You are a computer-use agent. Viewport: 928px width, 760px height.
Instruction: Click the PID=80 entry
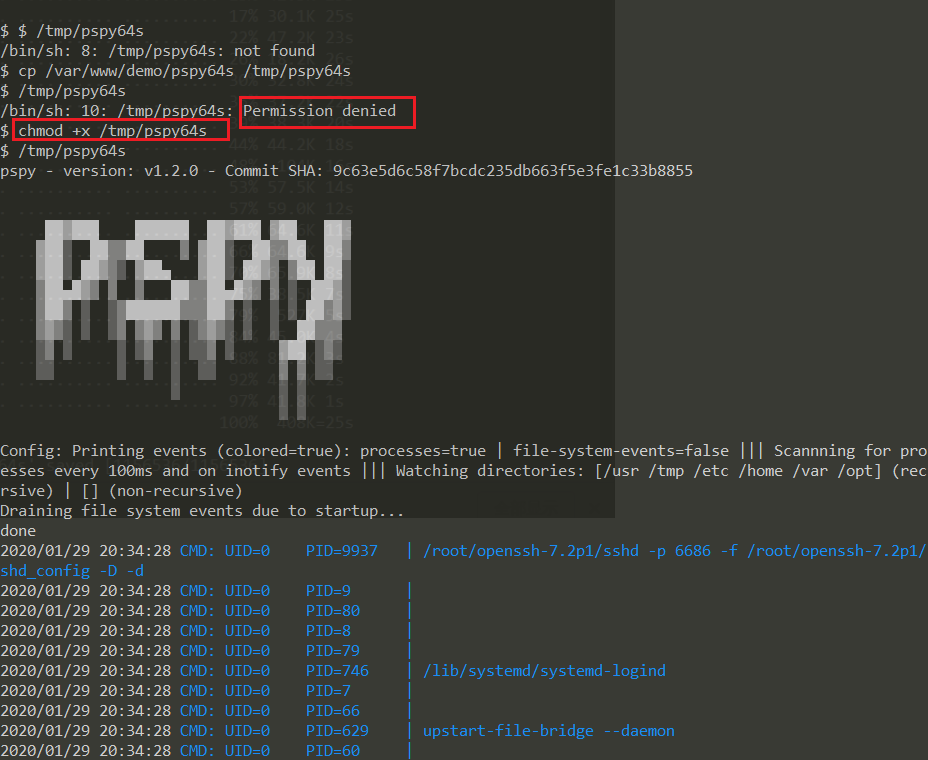(333, 611)
